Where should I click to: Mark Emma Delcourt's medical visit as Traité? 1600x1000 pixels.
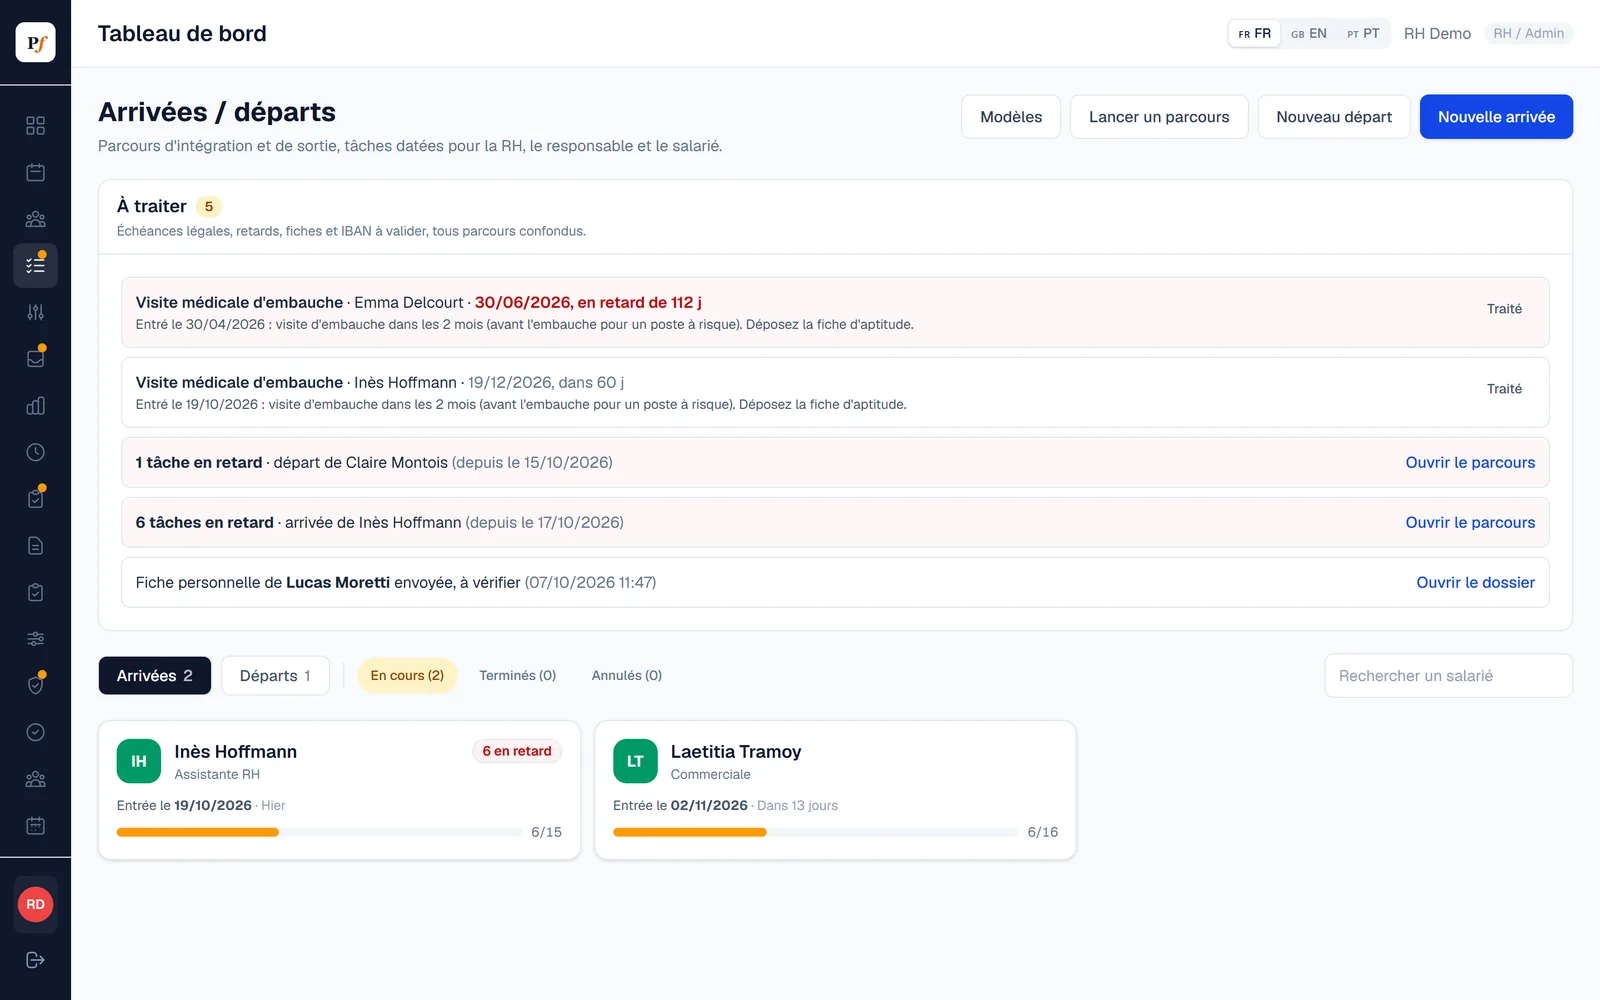click(1504, 309)
